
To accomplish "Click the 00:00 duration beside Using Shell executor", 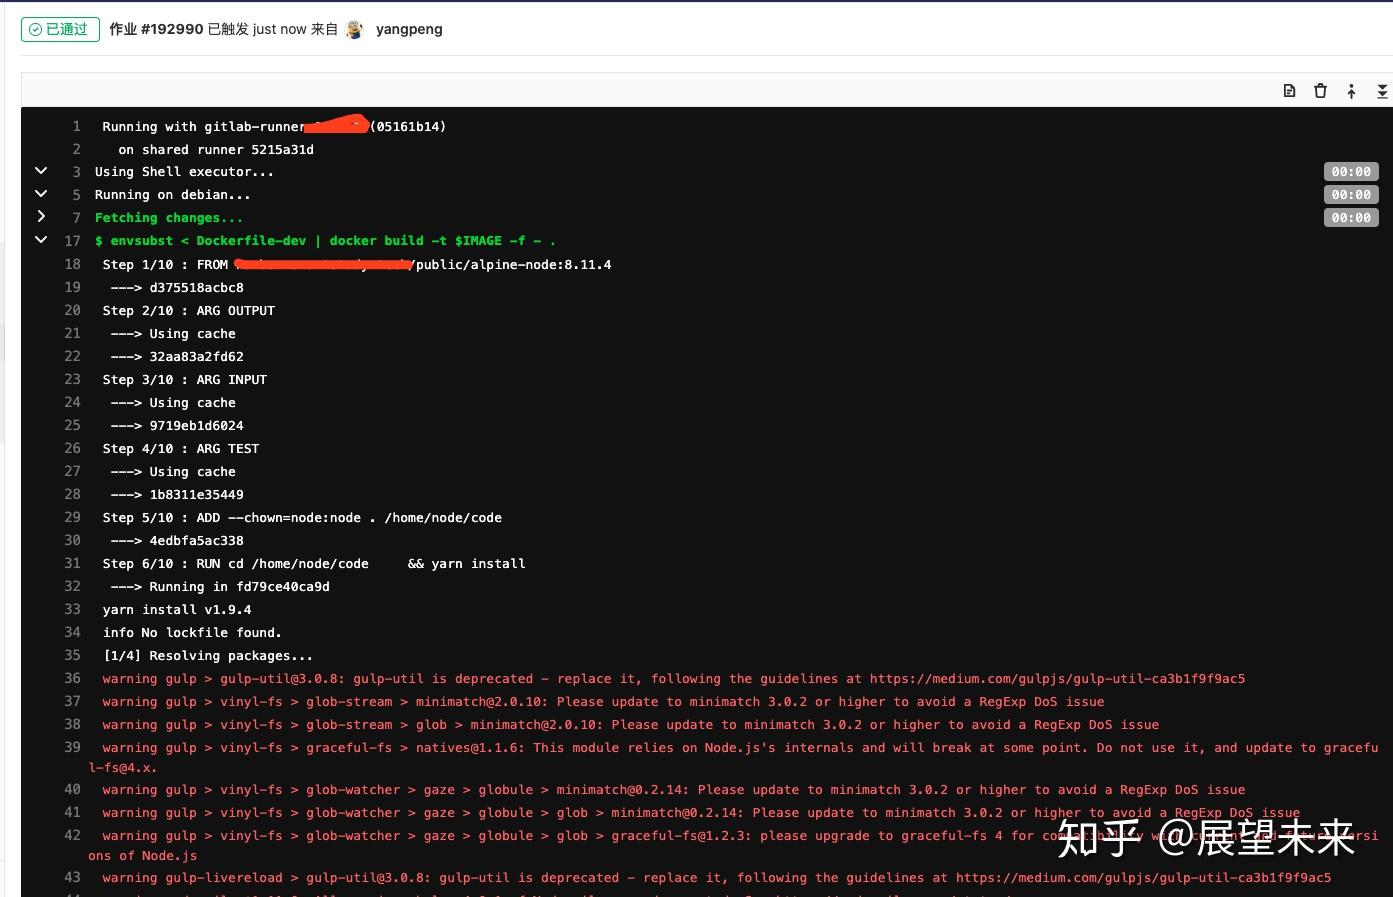I will tap(1351, 171).
